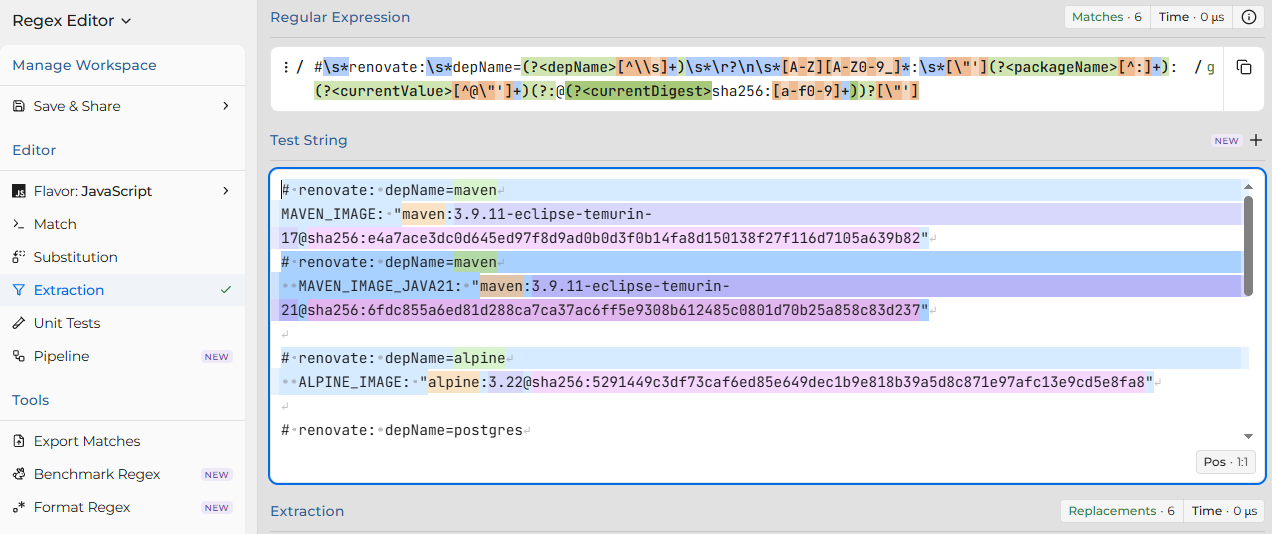
Task: Click the Format Regex icon
Action: point(19,507)
